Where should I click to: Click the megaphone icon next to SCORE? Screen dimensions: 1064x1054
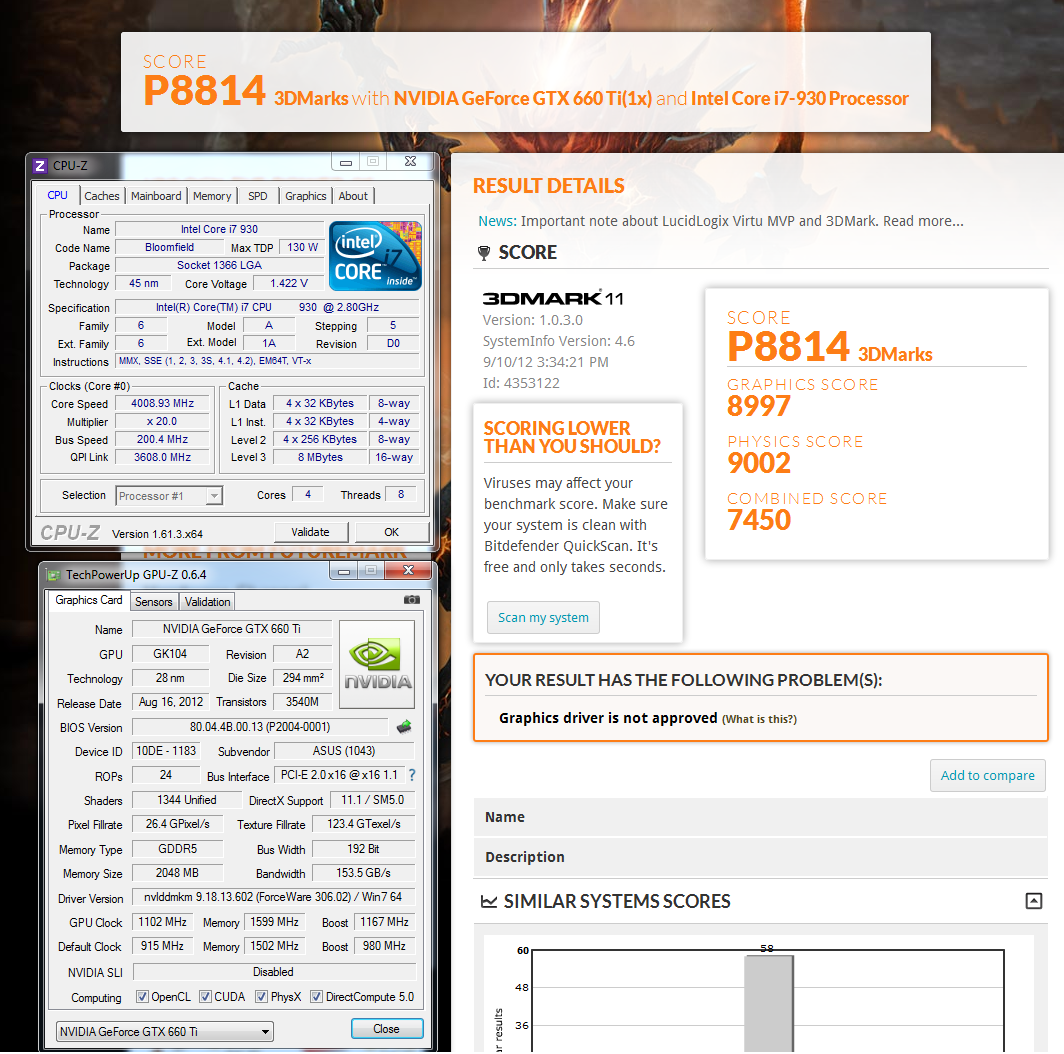click(x=484, y=252)
